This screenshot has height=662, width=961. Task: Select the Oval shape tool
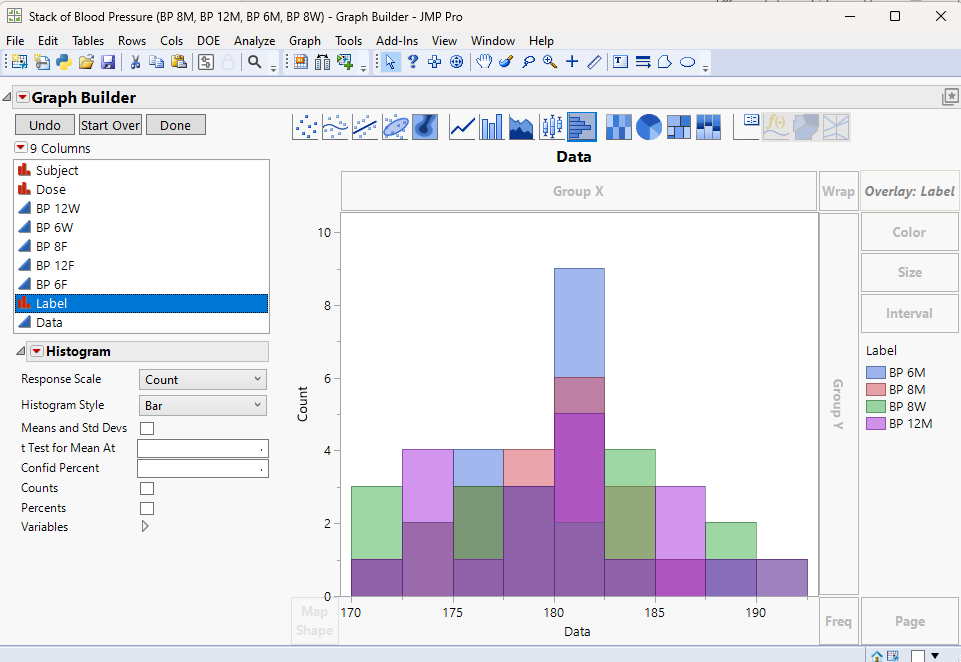[x=688, y=62]
